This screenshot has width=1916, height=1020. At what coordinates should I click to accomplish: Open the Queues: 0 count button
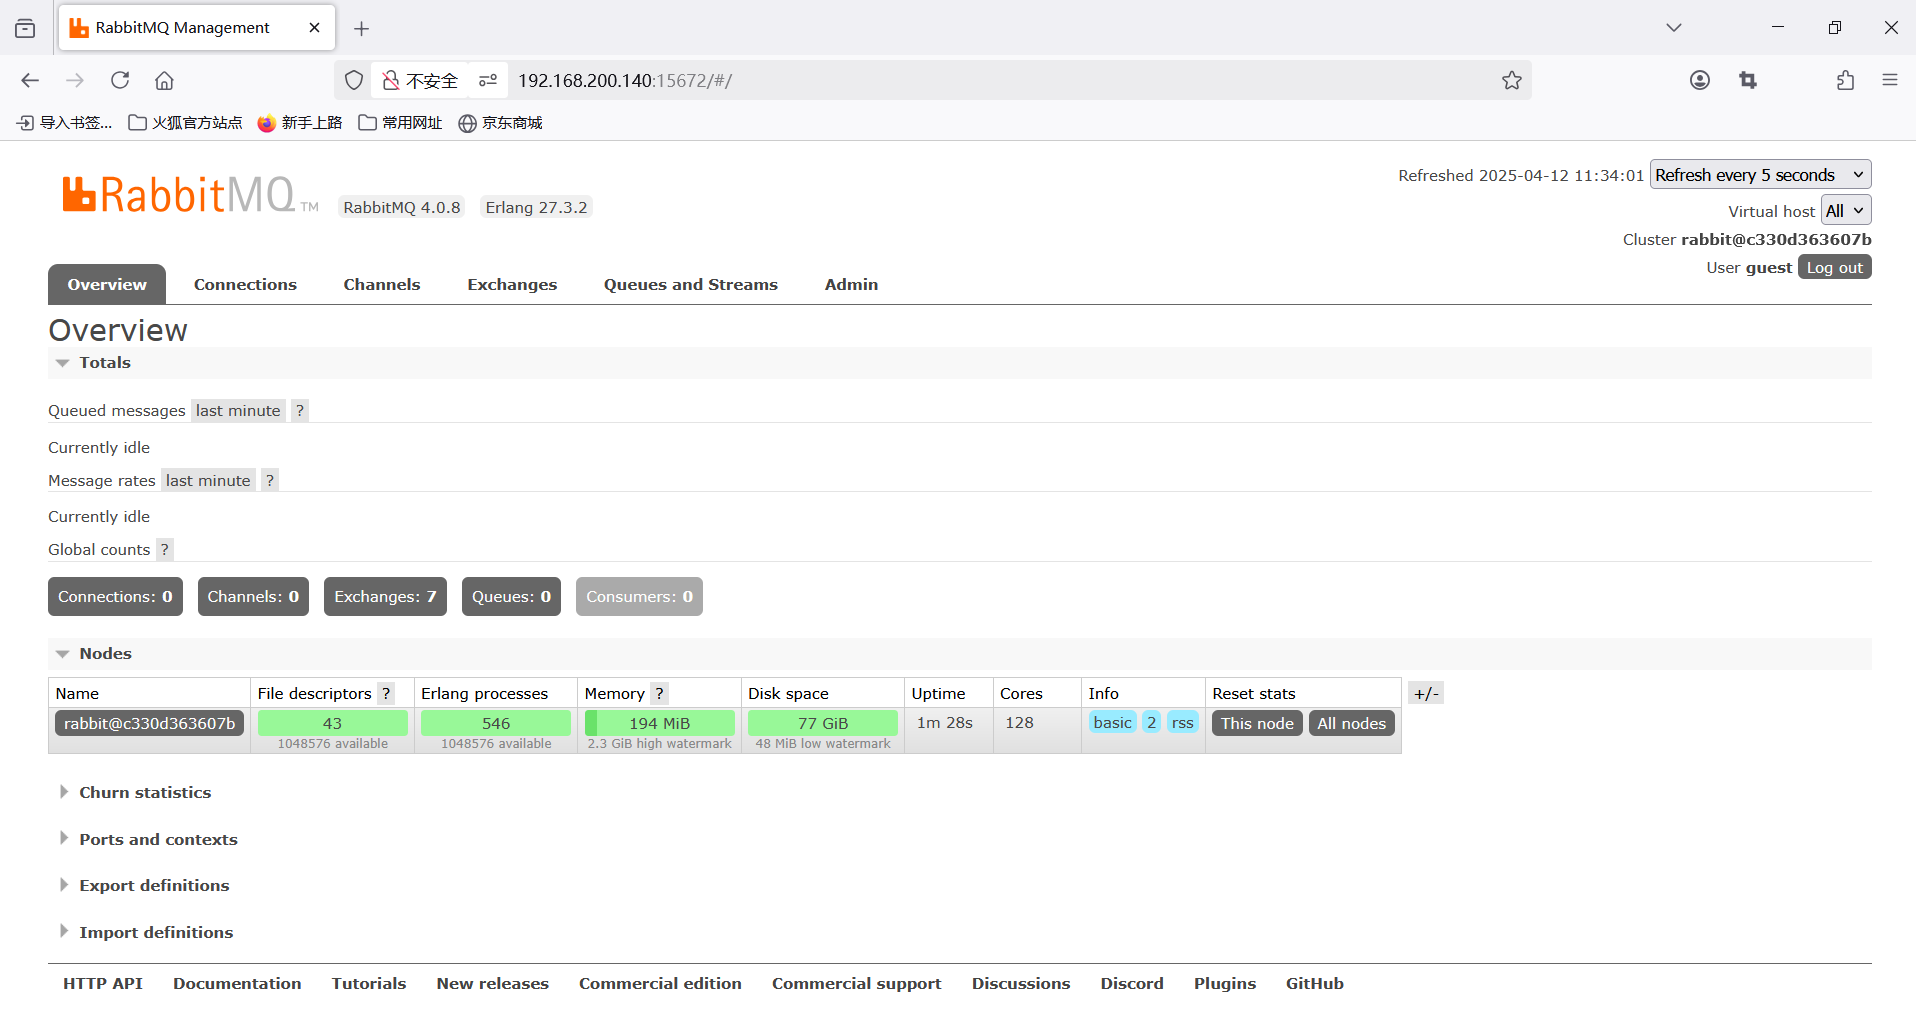[511, 596]
